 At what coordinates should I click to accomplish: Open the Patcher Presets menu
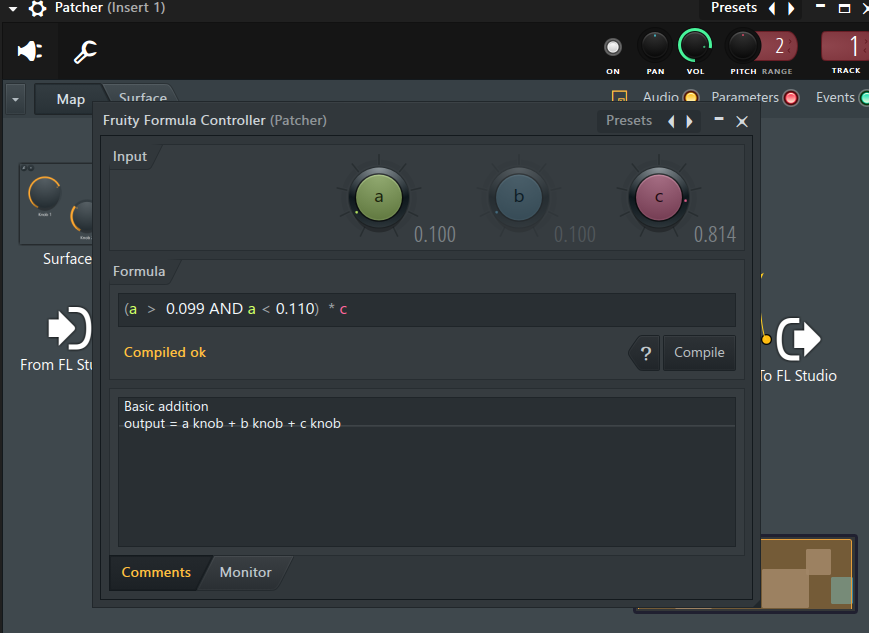pos(734,8)
